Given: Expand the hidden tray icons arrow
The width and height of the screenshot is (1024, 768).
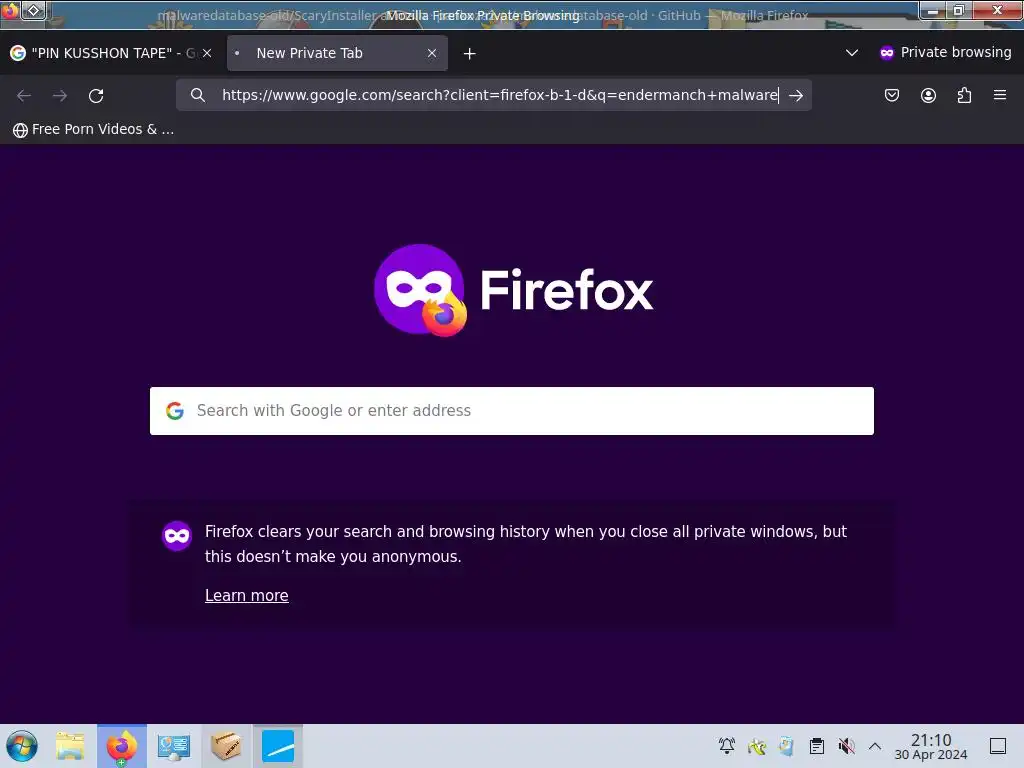Looking at the screenshot, I should [x=875, y=746].
